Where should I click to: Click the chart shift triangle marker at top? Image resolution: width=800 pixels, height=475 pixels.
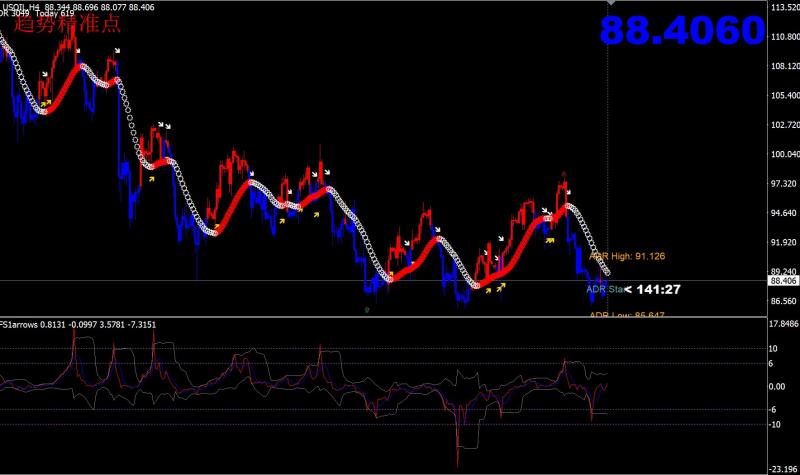coord(611,3)
